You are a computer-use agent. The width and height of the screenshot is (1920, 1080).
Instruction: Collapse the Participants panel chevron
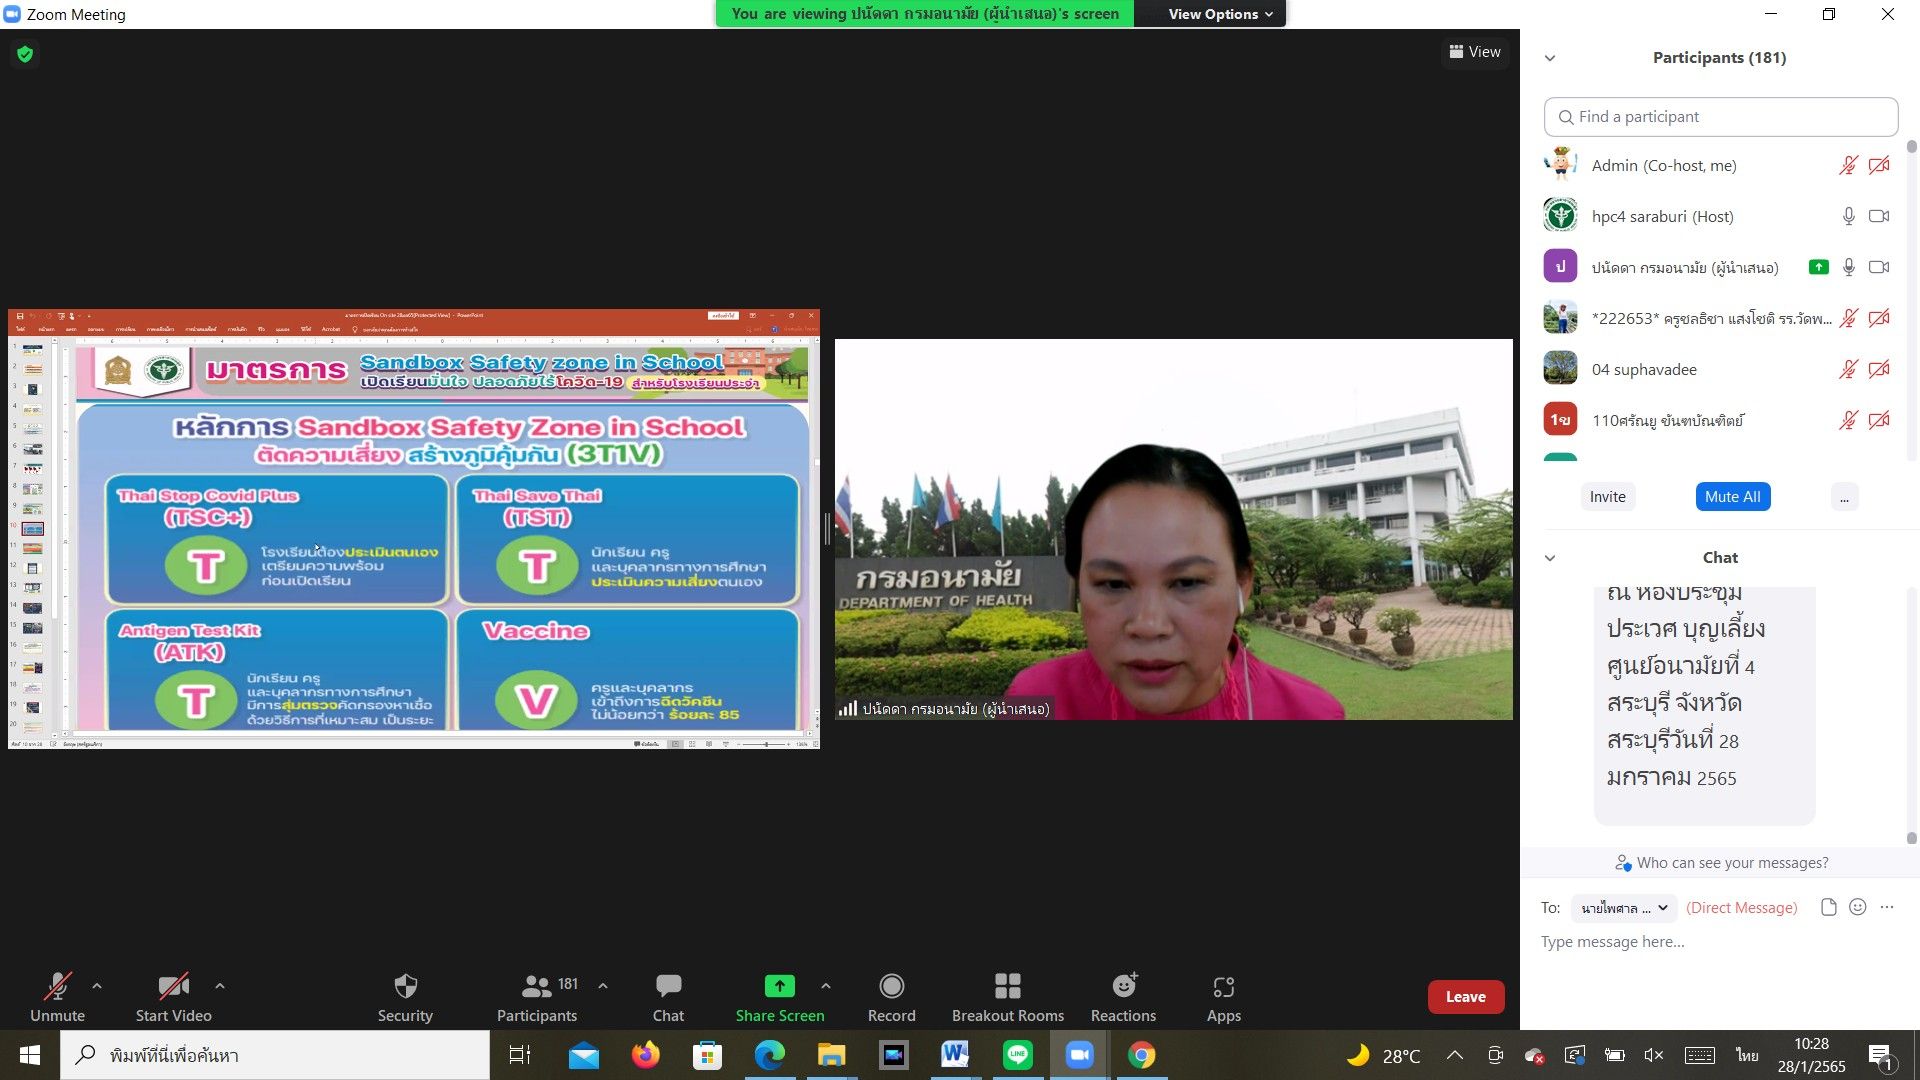coord(1550,58)
